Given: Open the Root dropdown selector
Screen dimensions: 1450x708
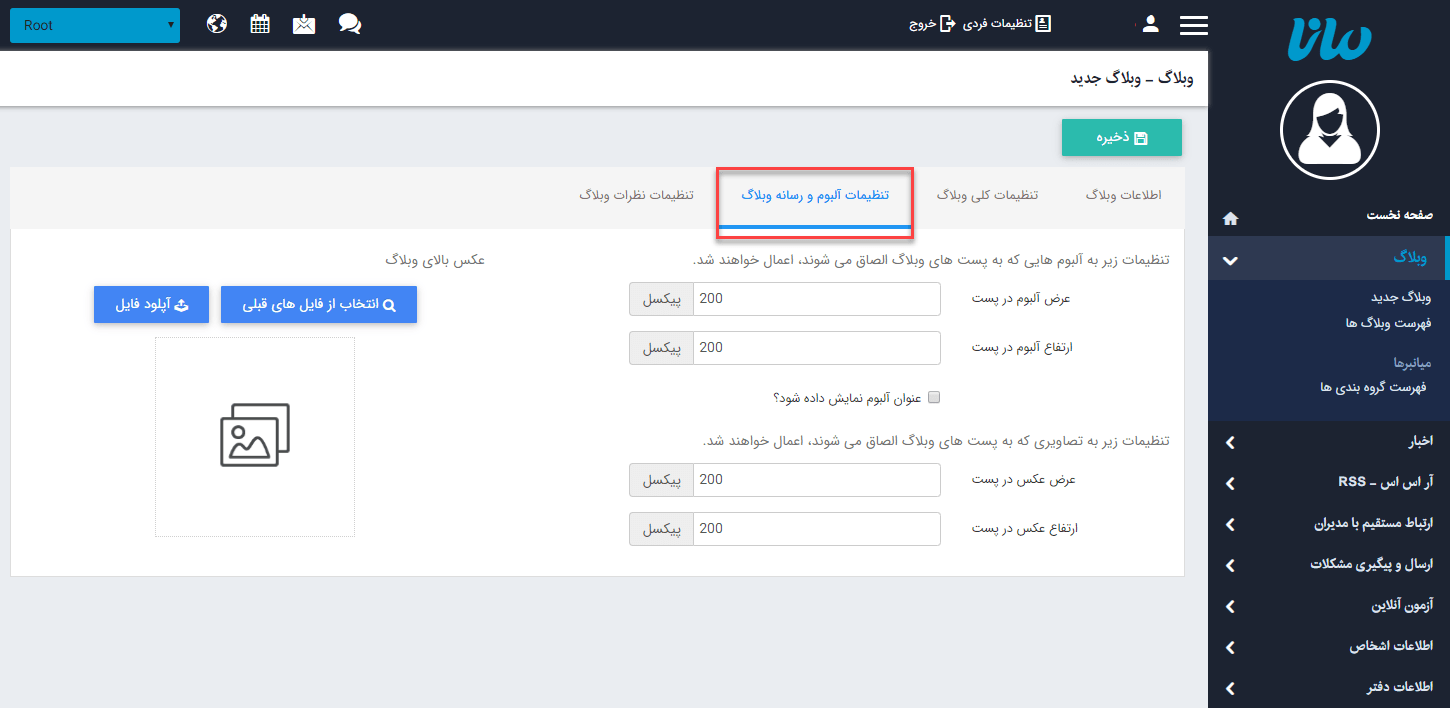Looking at the screenshot, I should [95, 25].
